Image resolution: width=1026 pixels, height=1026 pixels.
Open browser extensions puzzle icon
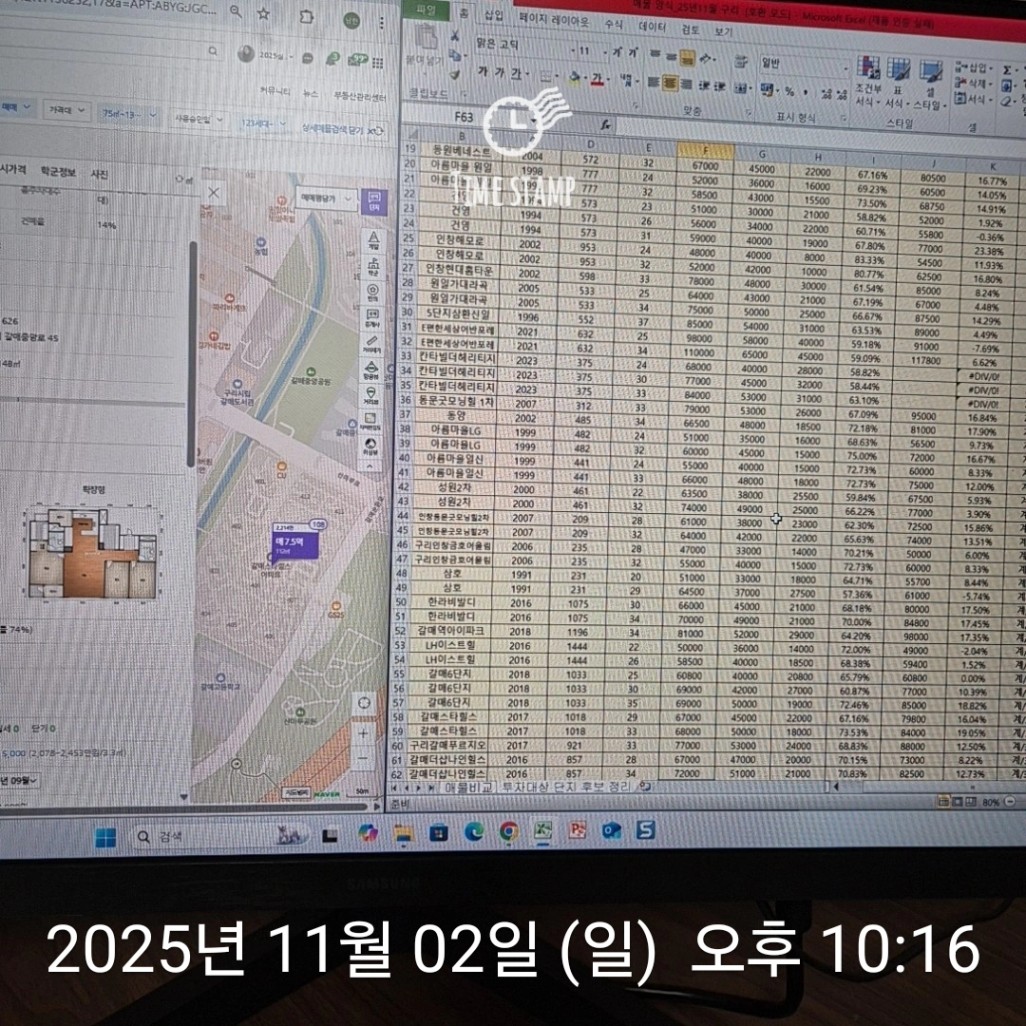306,17
